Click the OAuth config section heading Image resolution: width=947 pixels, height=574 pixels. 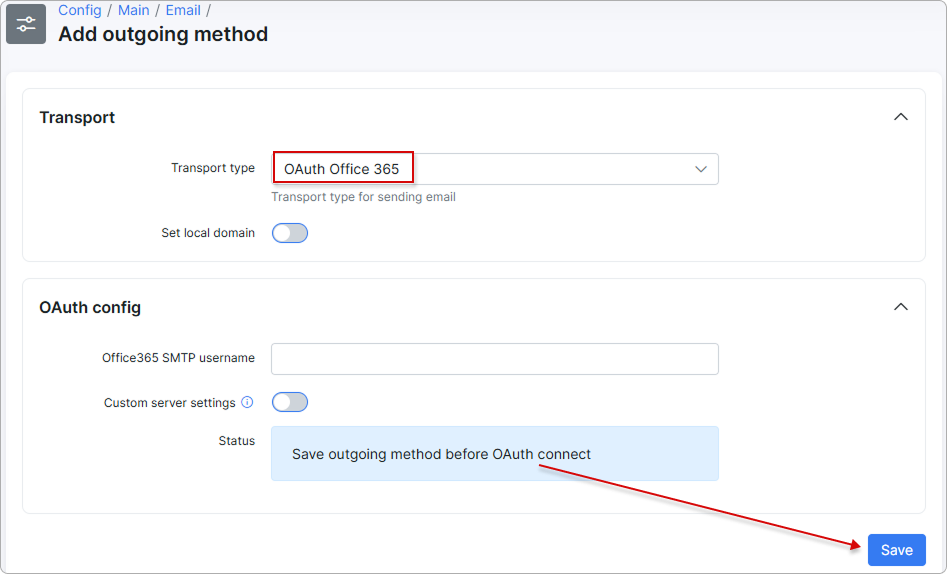[90, 308]
